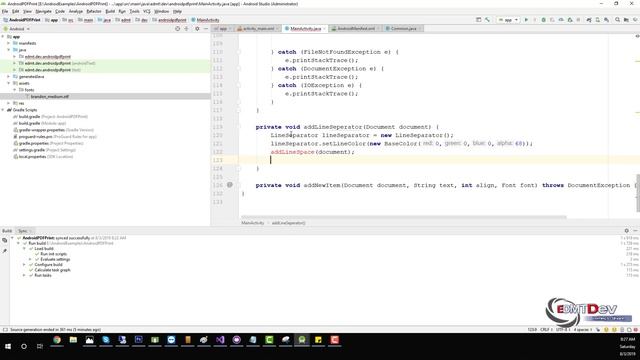Click the Make Project hammer icon
Screen dimensions: 640x360
pos(487,20)
